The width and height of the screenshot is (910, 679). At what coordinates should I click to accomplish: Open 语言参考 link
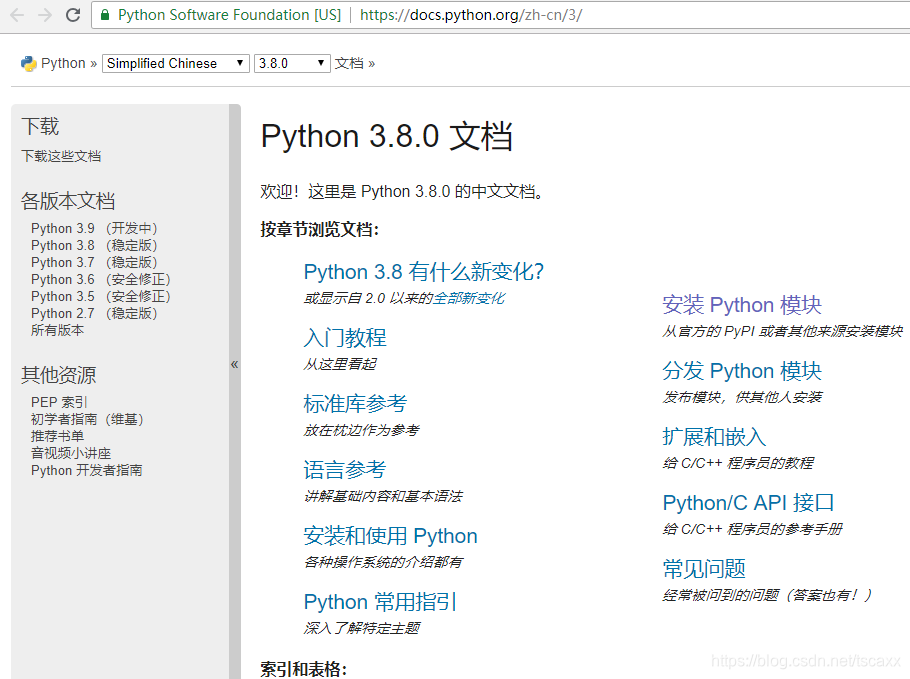pyautogui.click(x=345, y=469)
